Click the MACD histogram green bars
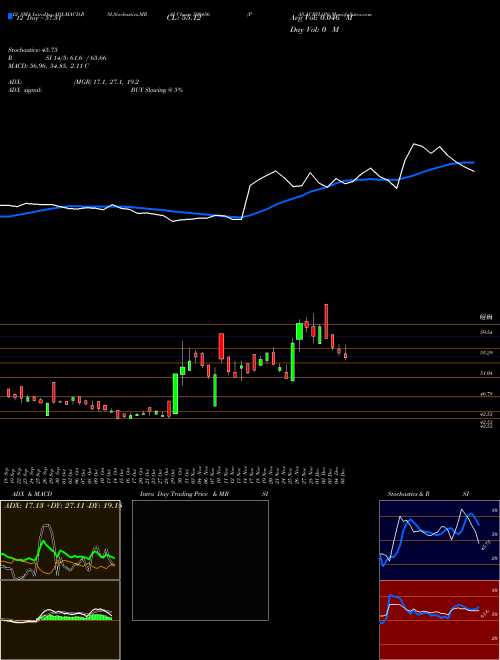 [x=75, y=617]
